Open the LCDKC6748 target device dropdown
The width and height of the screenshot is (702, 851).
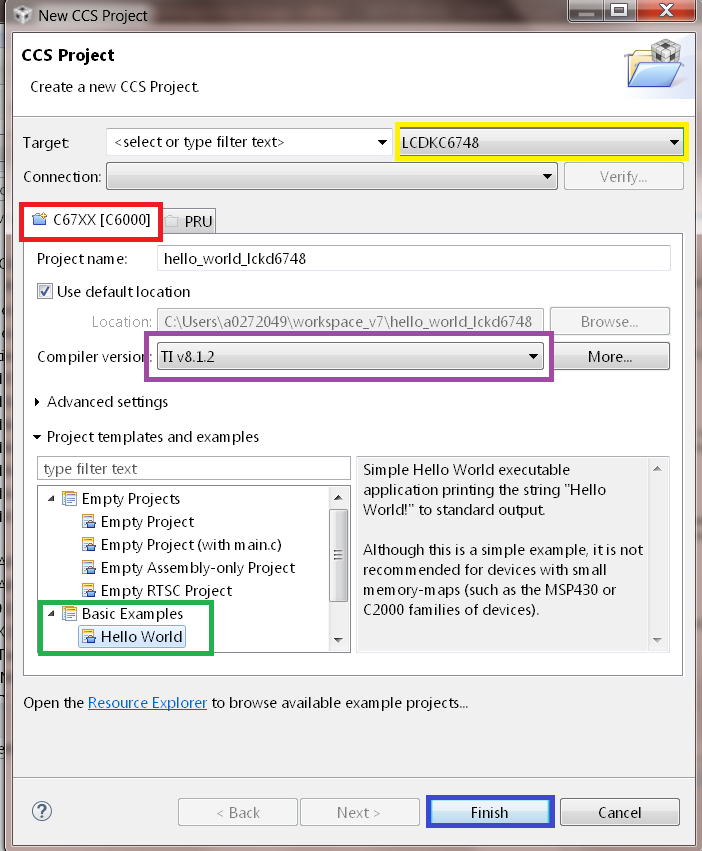541,142
